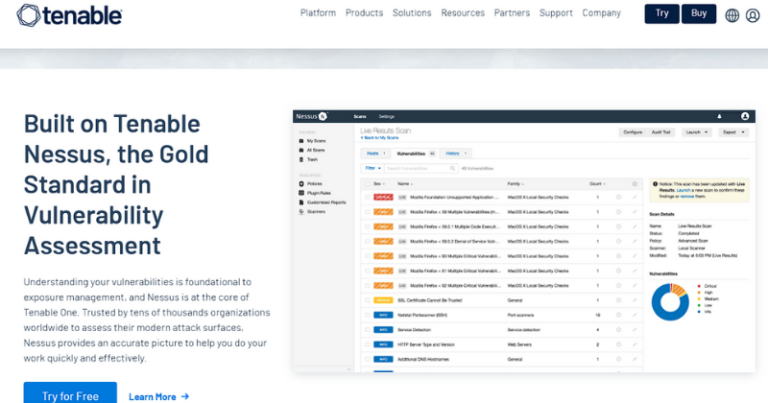This screenshot has width=768, height=403.
Task: Click the edit pencil on the Additional DNS Hostnames row
Action: click(x=634, y=359)
